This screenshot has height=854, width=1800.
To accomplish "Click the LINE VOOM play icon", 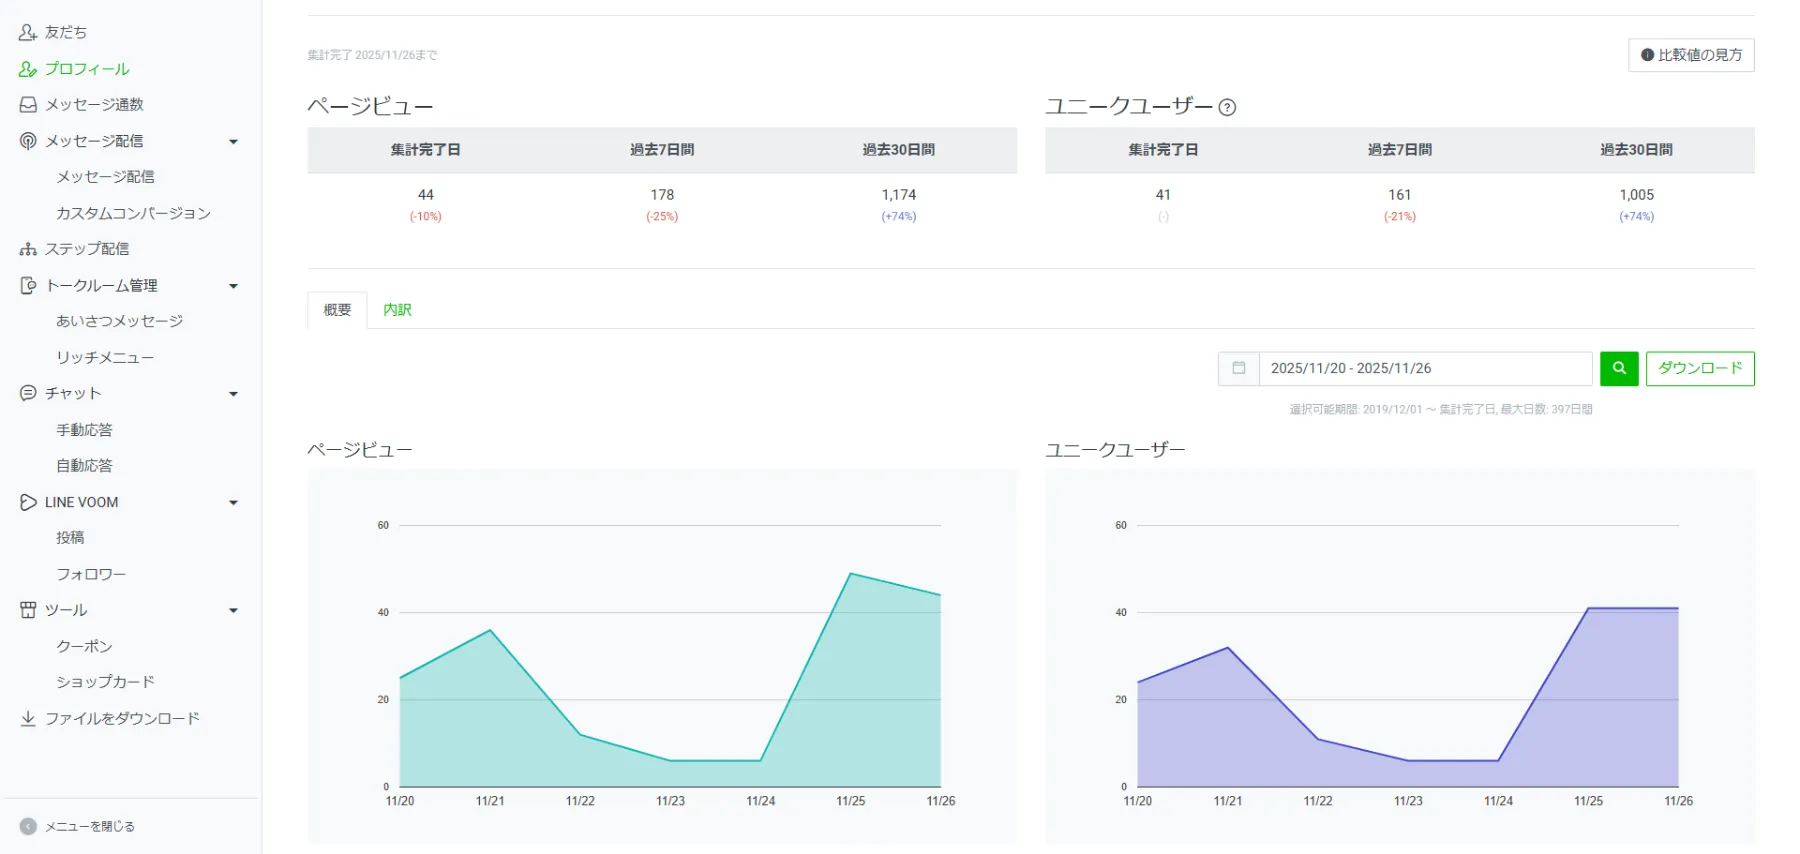I will 28,502.
